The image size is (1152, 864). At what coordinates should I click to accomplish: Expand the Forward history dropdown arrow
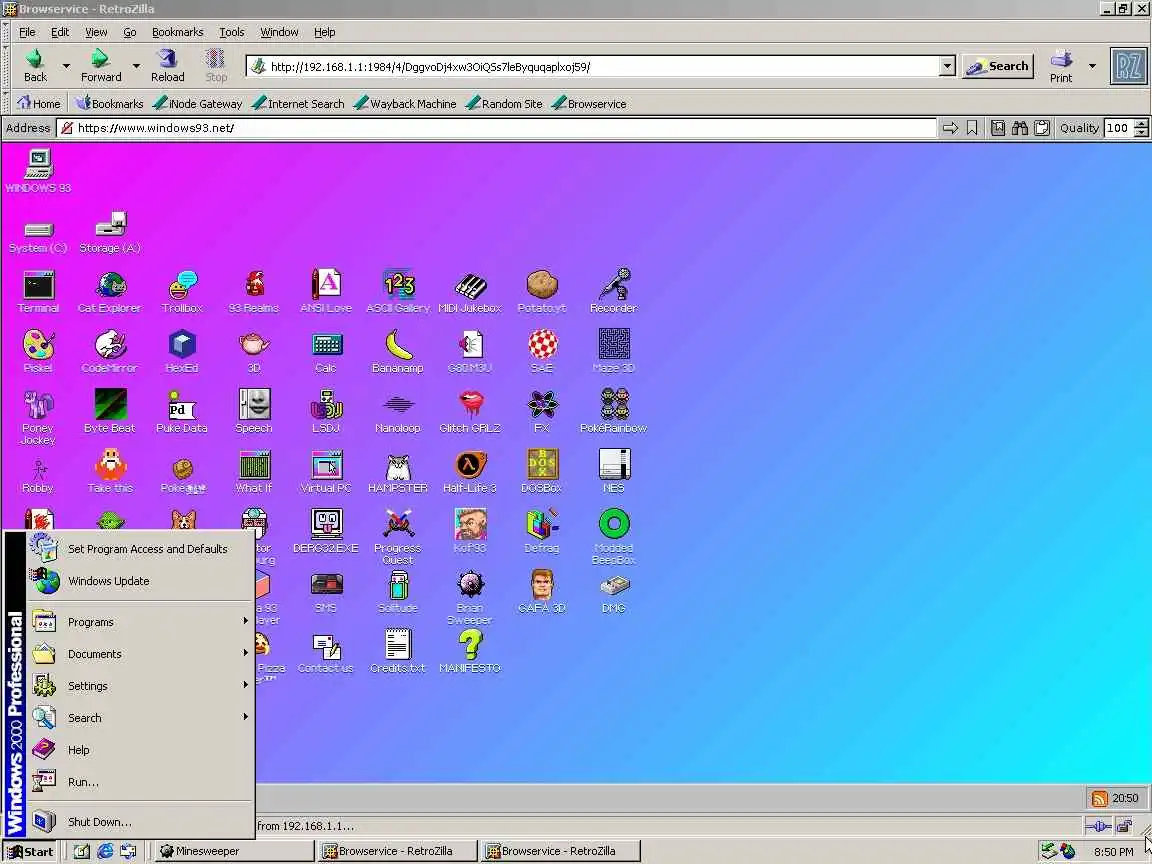pyautogui.click(x=136, y=66)
